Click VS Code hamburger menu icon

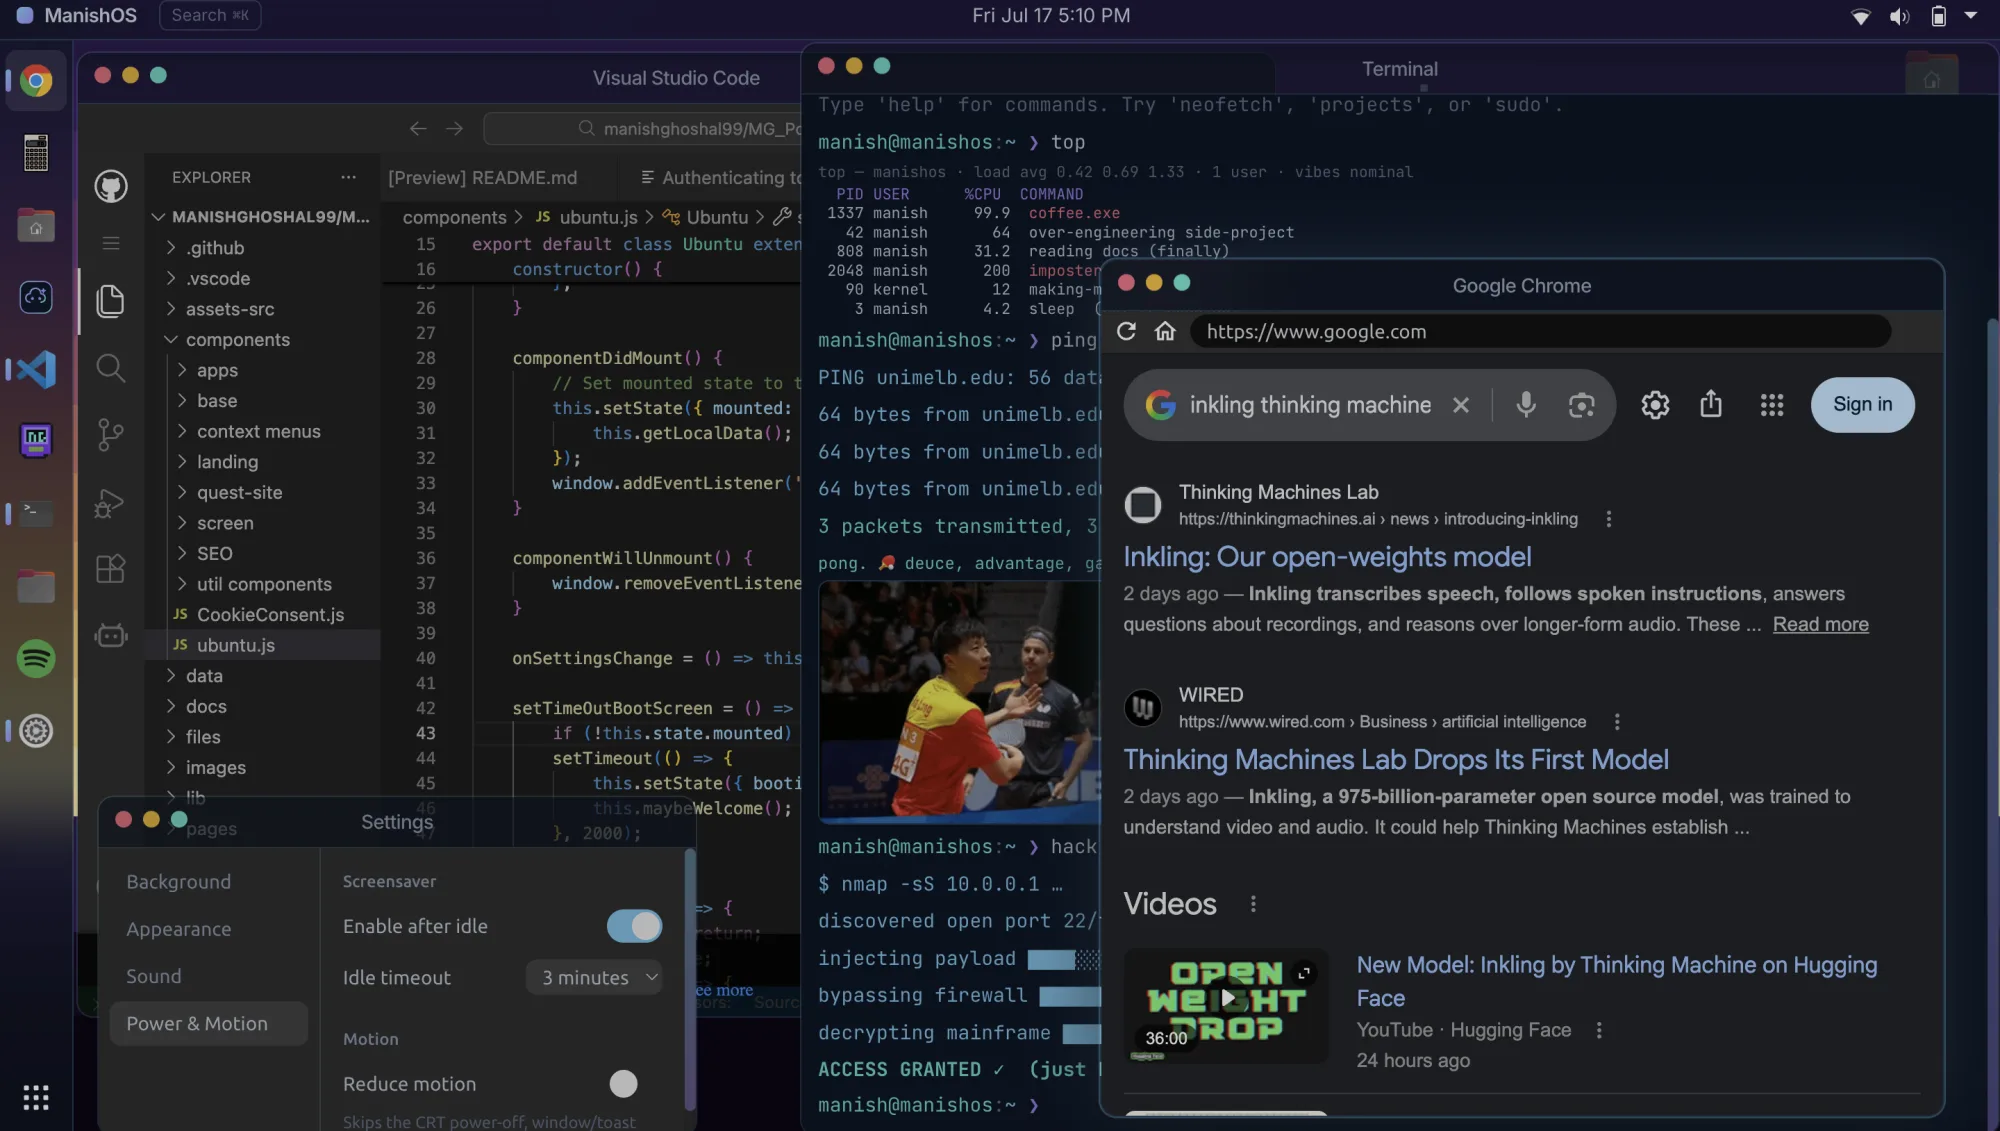click(x=111, y=243)
